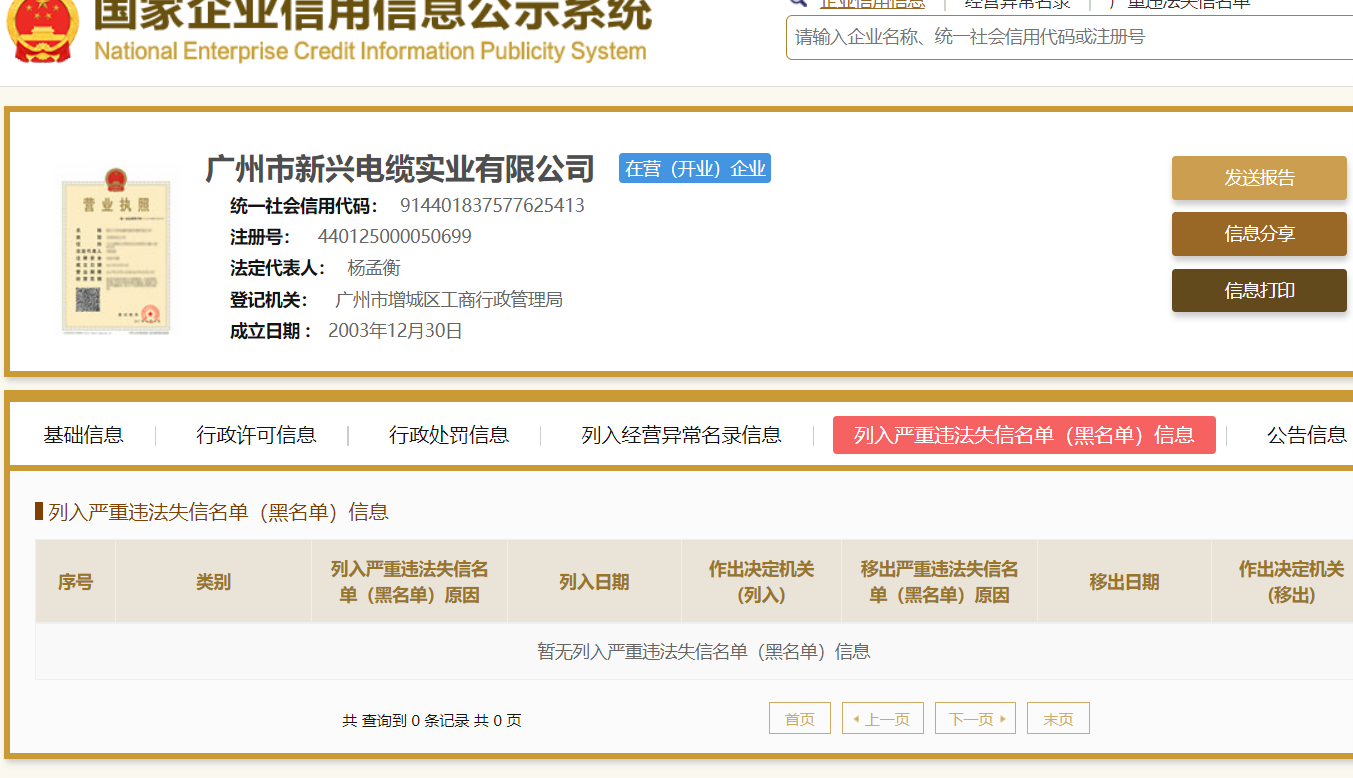
Task: Click the 暂无列入严重违法失信名单（黑名单）信息 empty message
Action: (704, 652)
